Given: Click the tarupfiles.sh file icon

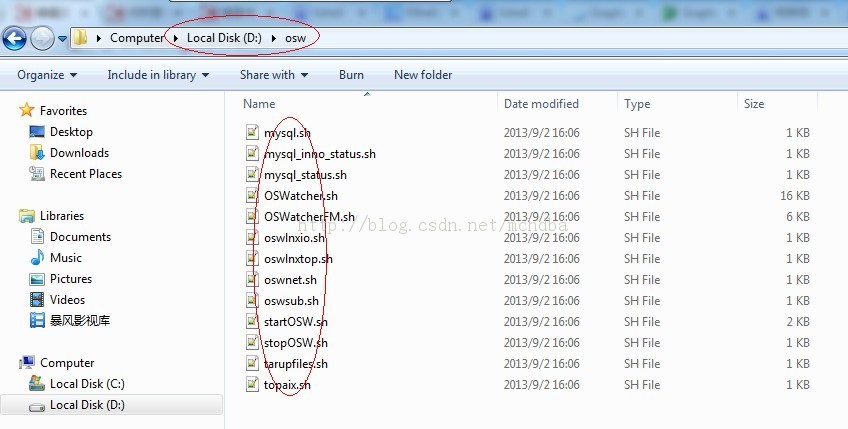Looking at the screenshot, I should tap(252, 363).
